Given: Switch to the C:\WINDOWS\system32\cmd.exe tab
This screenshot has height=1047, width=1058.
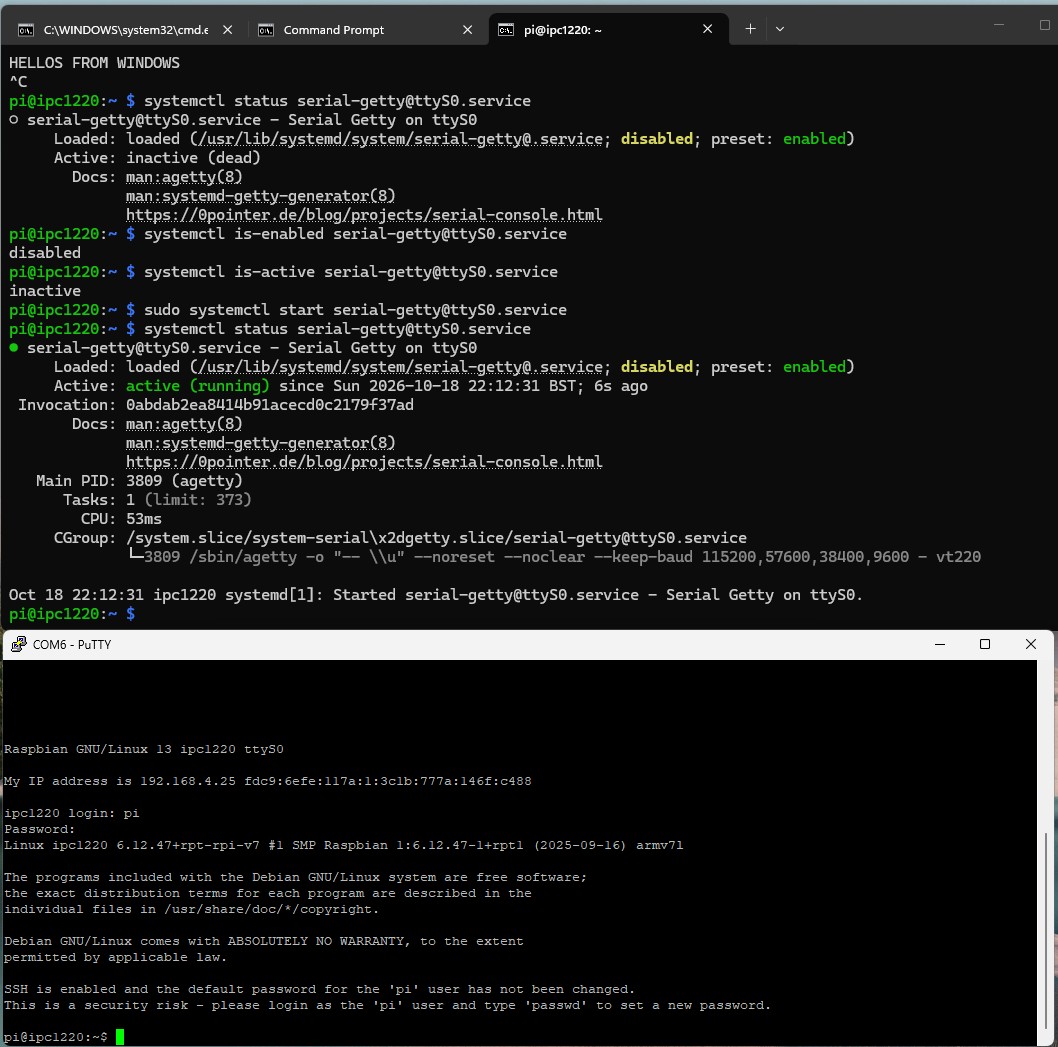Looking at the screenshot, I should click(125, 30).
